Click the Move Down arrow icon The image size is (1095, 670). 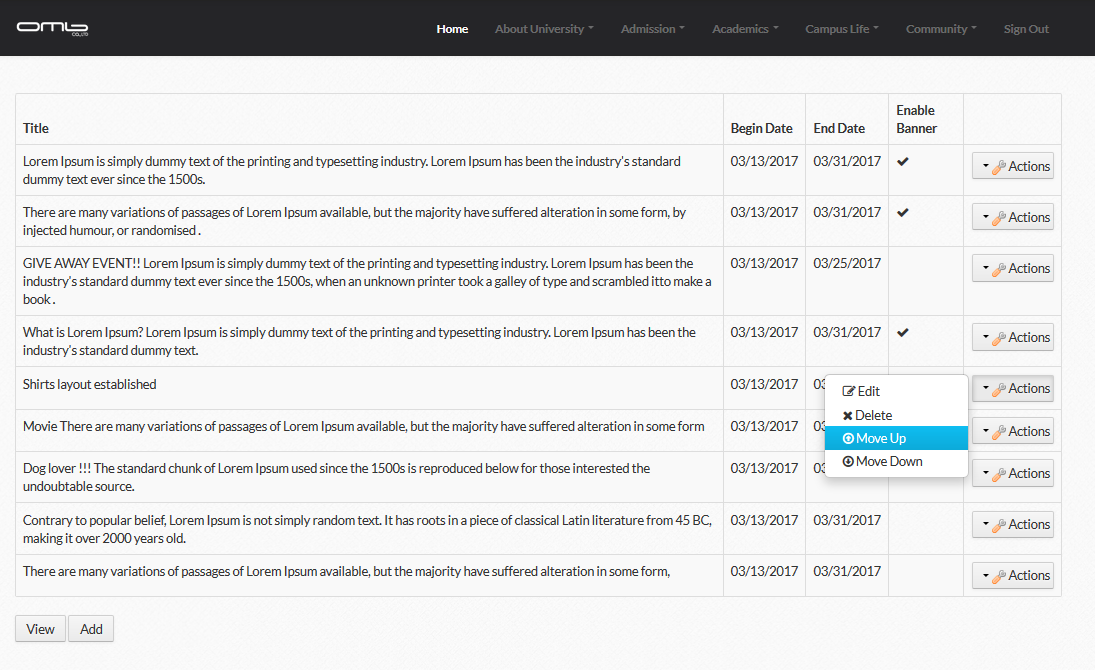[x=848, y=462]
